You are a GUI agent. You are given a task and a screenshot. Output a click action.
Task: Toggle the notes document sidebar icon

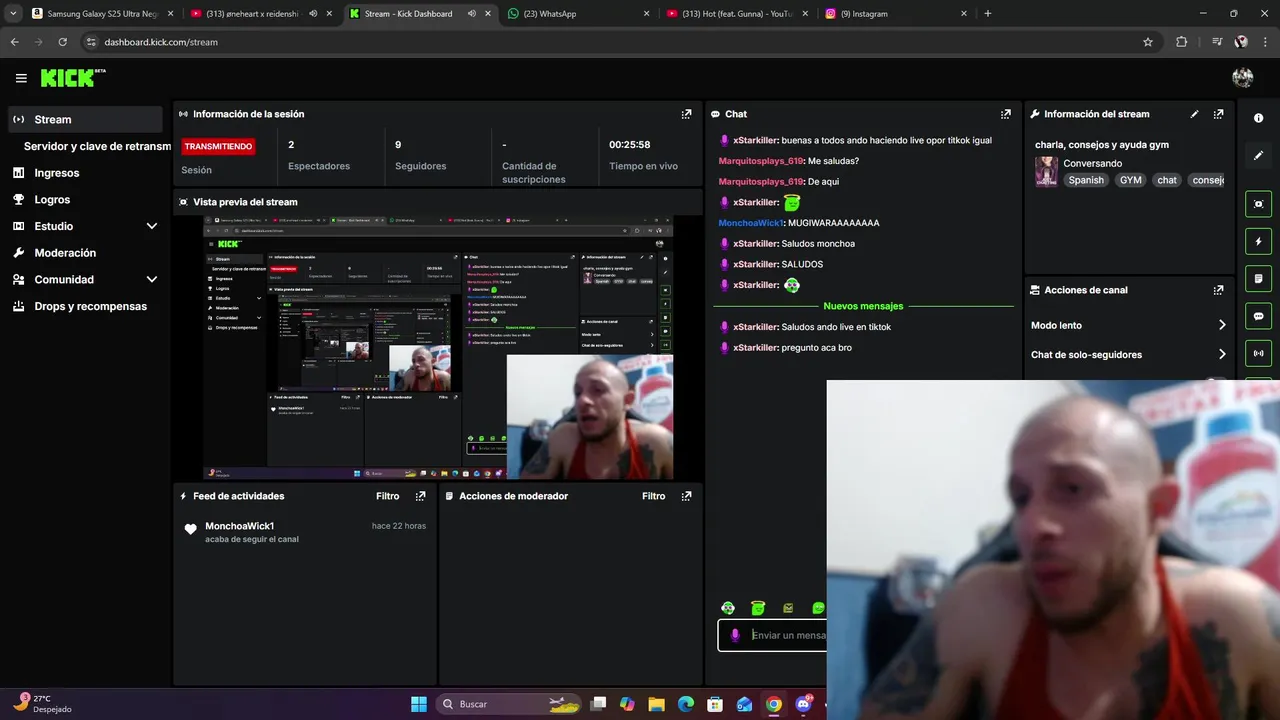click(x=1258, y=278)
